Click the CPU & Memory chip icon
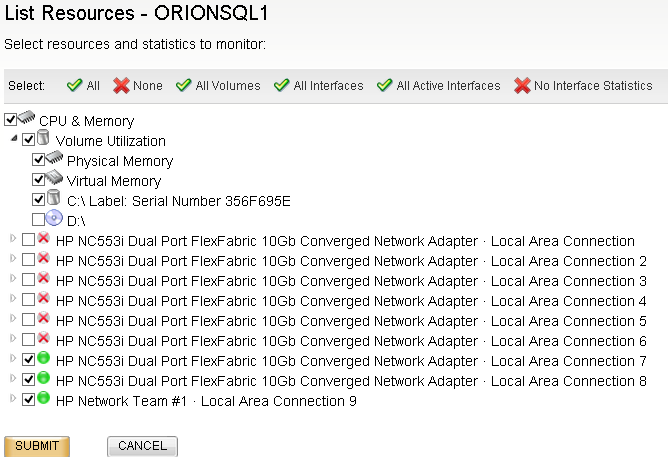Image resolution: width=668 pixels, height=475 pixels. point(26,117)
